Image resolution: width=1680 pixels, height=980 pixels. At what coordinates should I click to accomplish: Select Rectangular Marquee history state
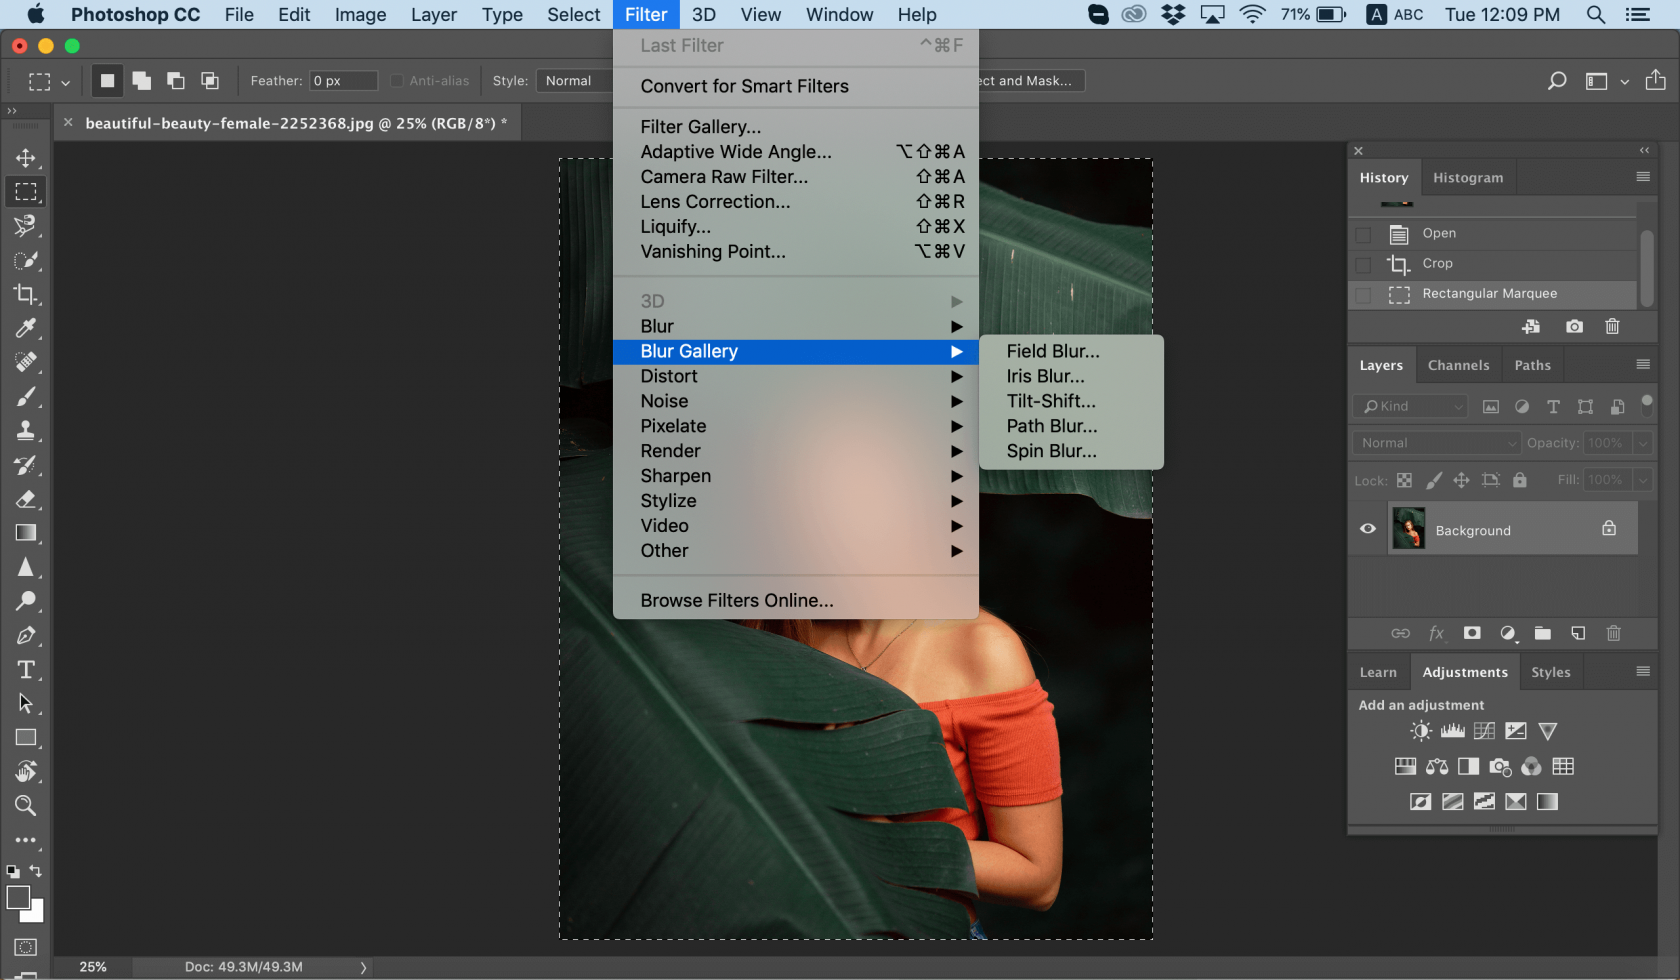pyautogui.click(x=1489, y=294)
